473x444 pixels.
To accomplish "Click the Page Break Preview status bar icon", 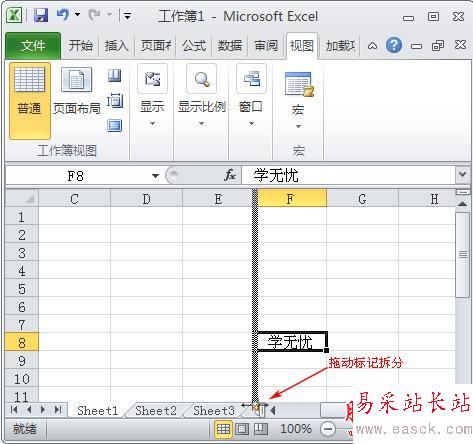I will pyautogui.click(x=261, y=429).
